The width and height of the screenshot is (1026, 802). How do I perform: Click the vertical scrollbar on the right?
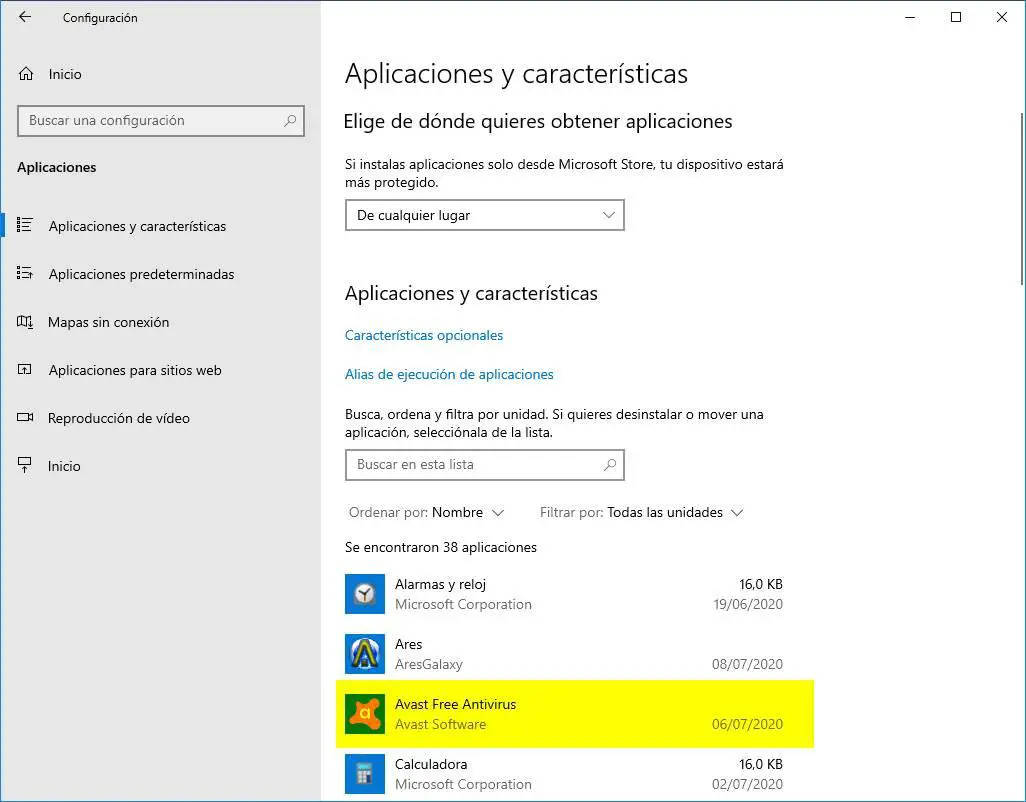(x=1021, y=200)
